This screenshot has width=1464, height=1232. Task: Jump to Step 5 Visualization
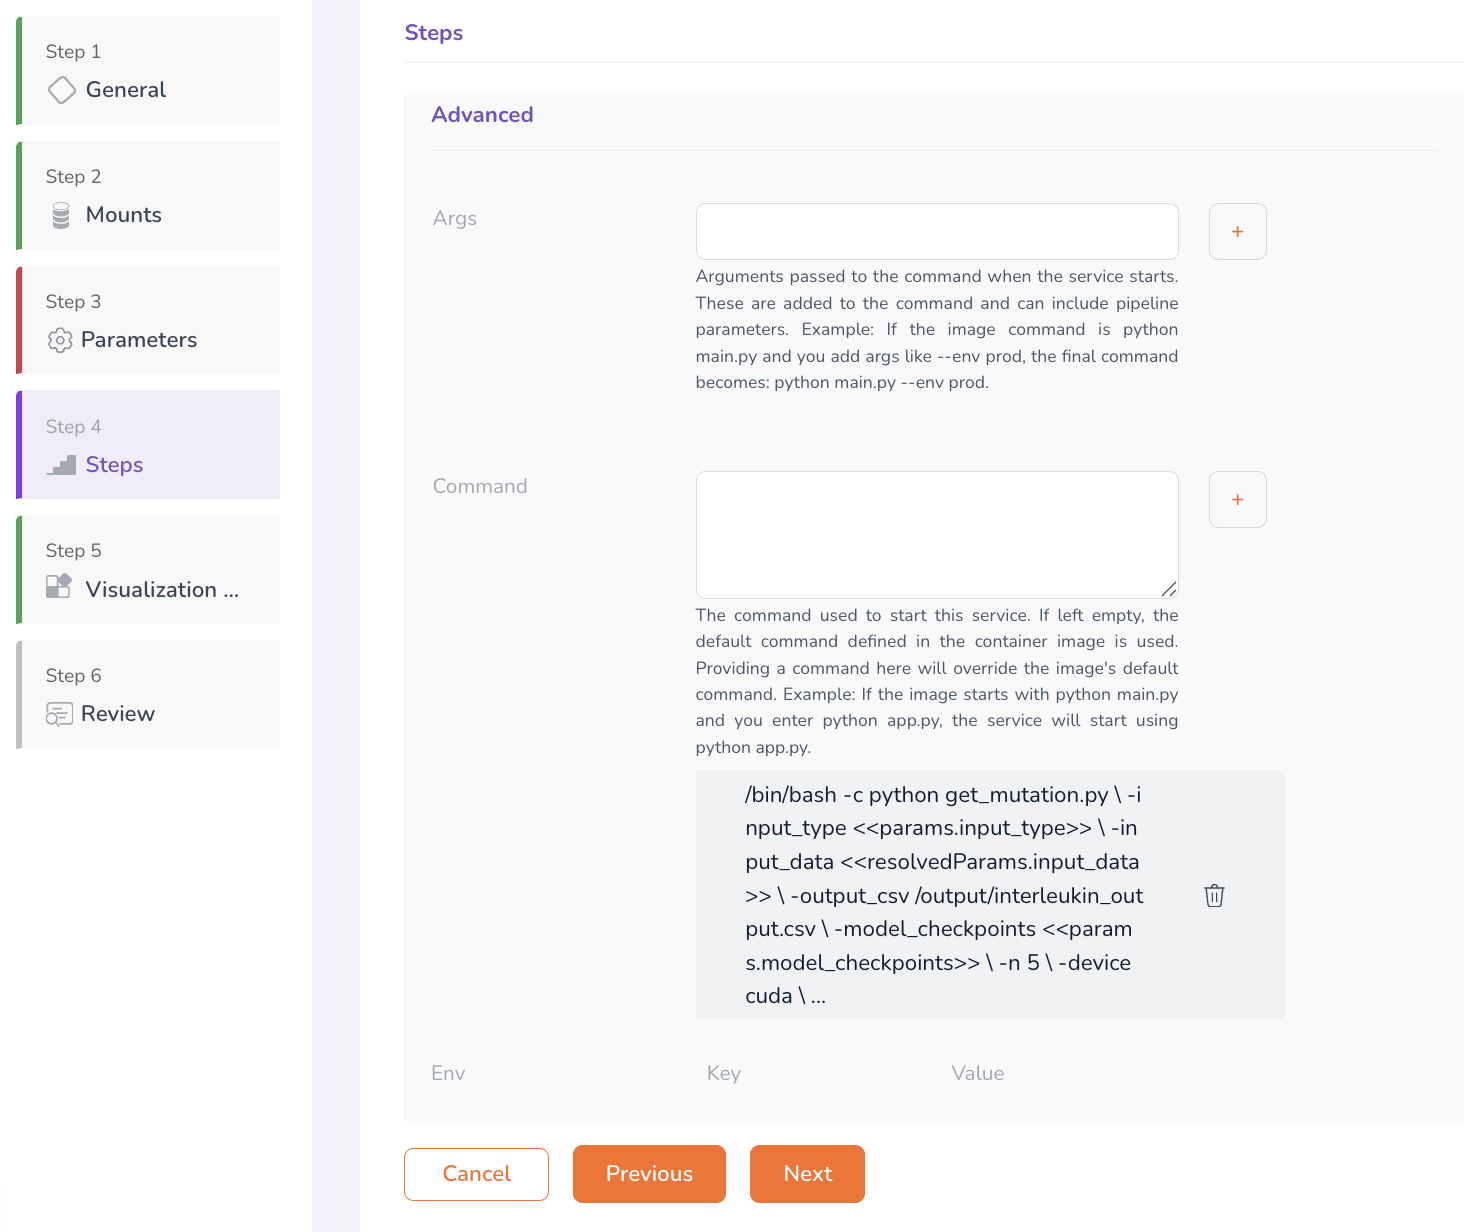click(150, 570)
